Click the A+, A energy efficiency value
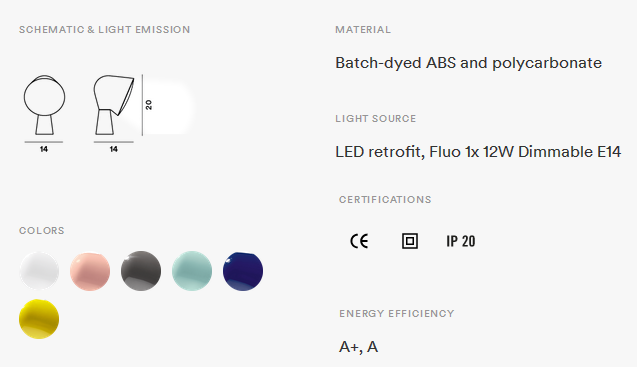 click(x=358, y=347)
